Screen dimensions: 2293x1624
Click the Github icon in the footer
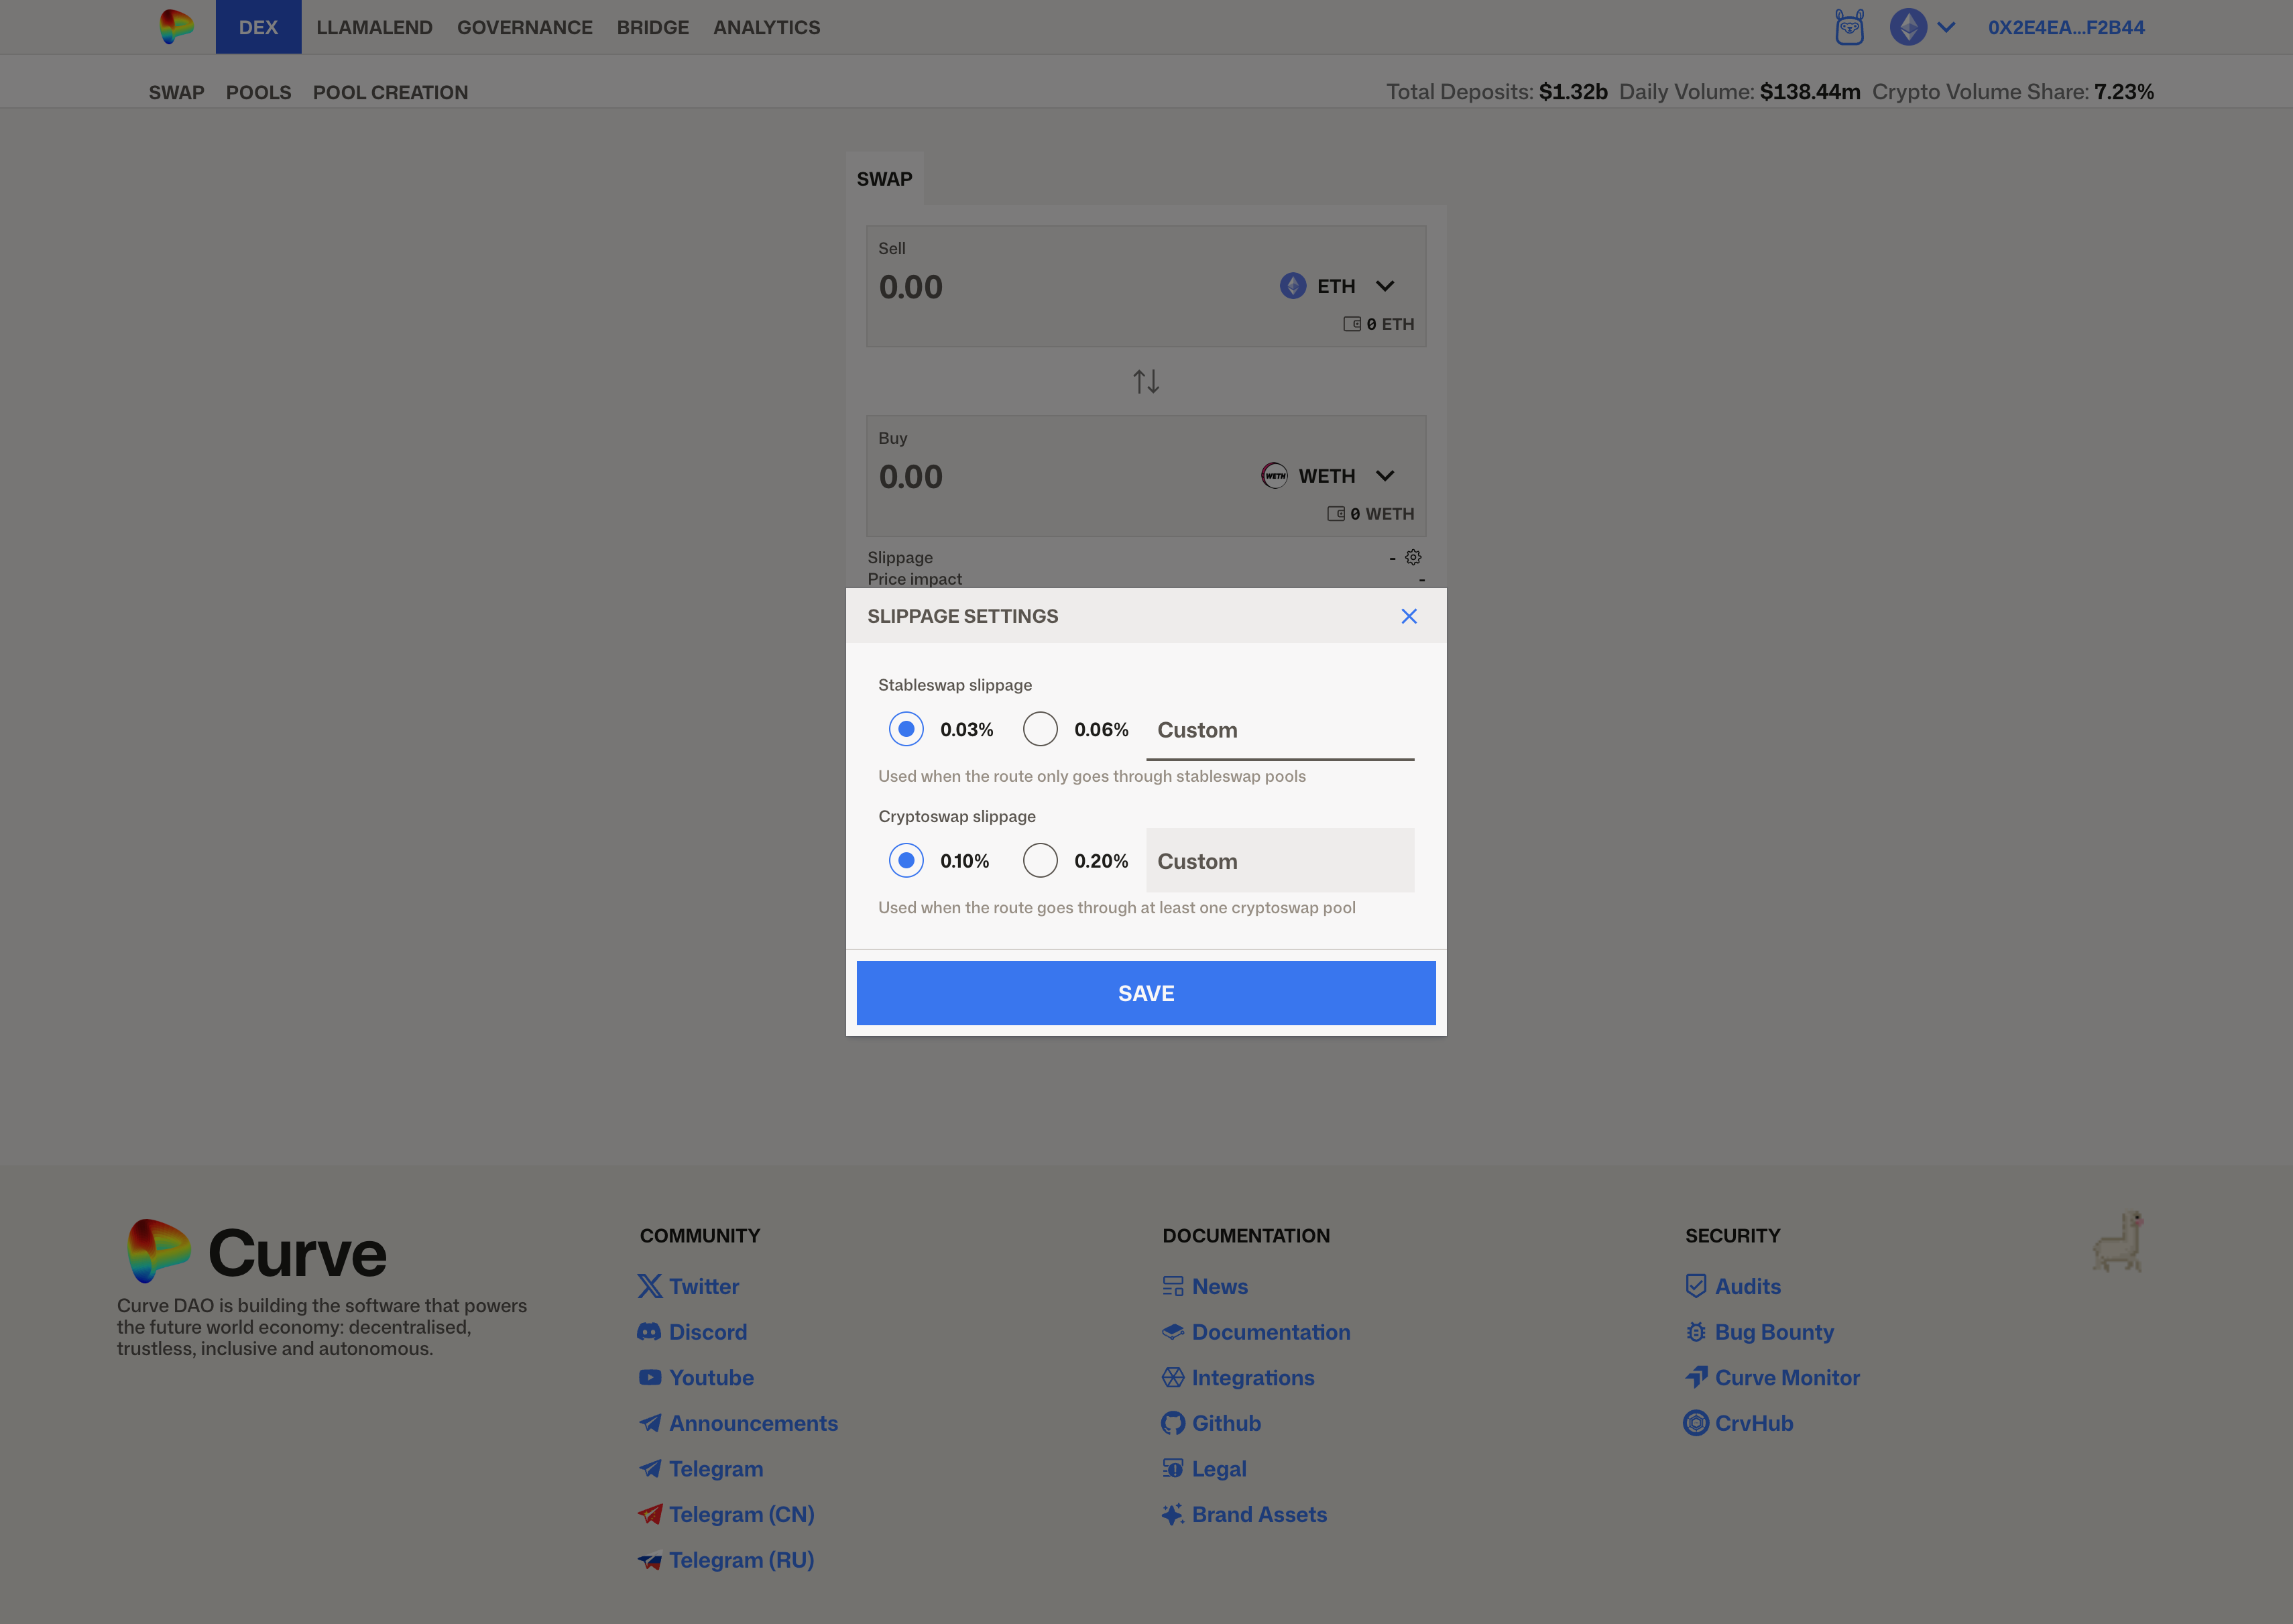(x=1173, y=1423)
